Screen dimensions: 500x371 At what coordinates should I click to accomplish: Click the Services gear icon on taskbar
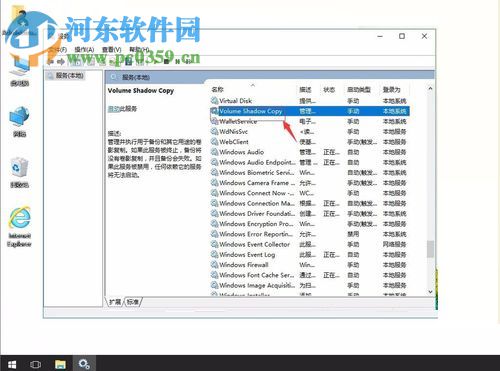[x=84, y=364]
